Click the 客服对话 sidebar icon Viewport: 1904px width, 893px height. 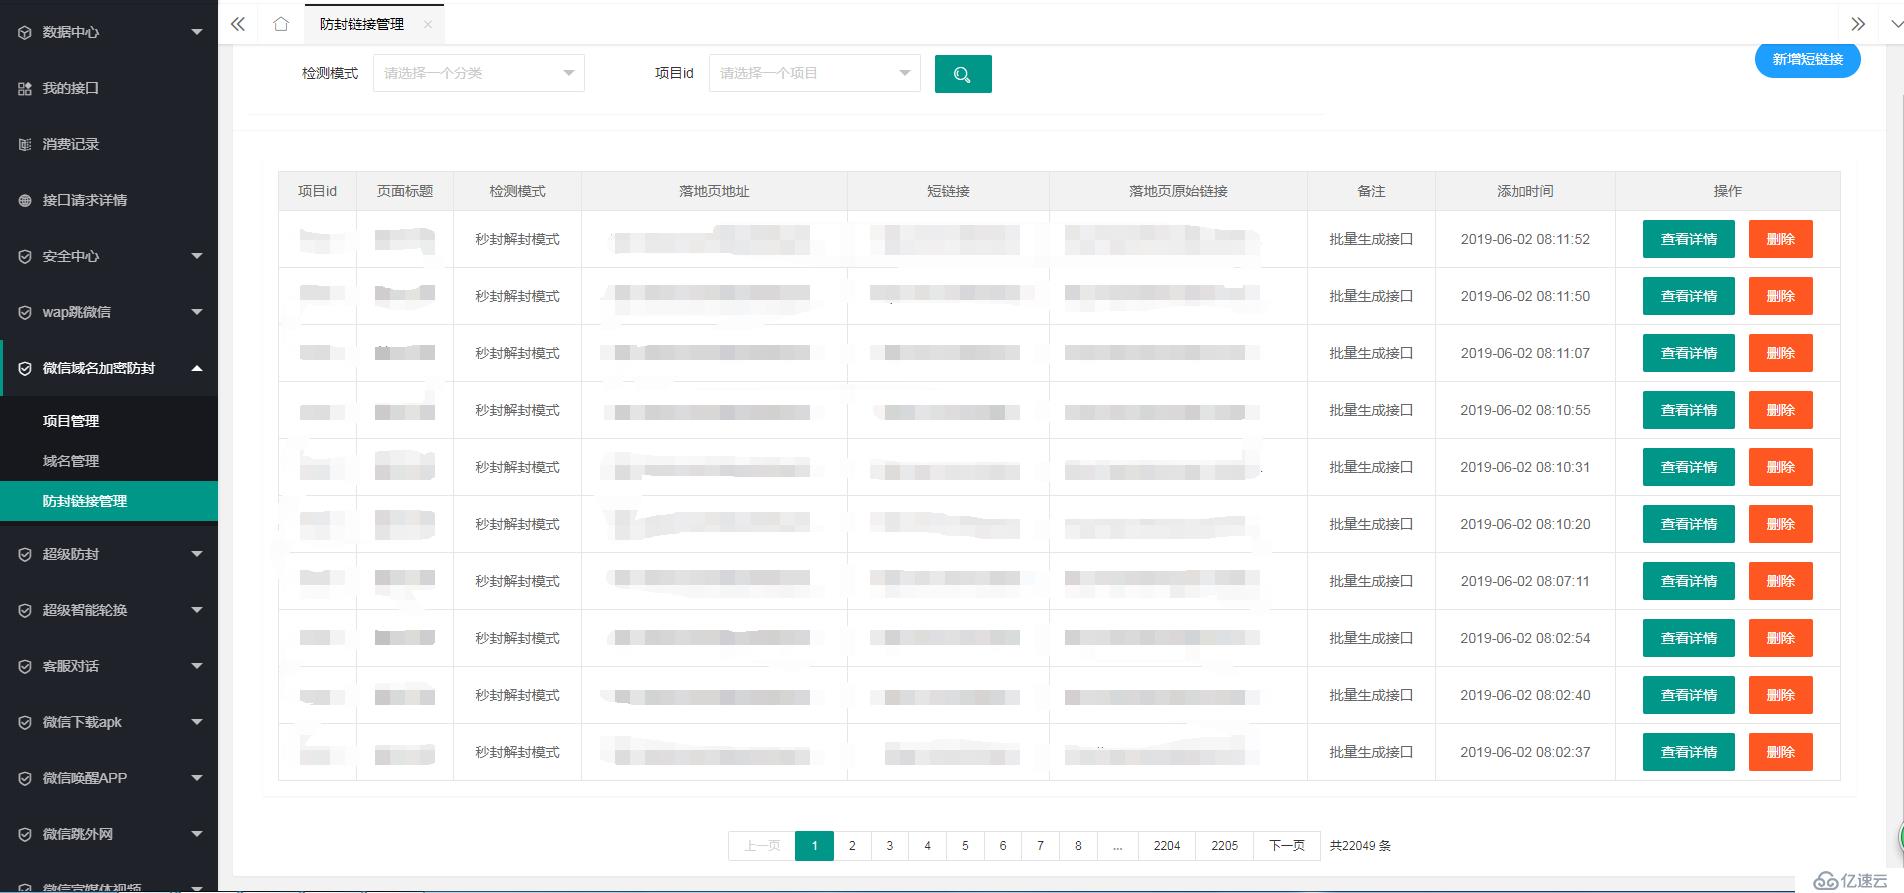pos(25,666)
